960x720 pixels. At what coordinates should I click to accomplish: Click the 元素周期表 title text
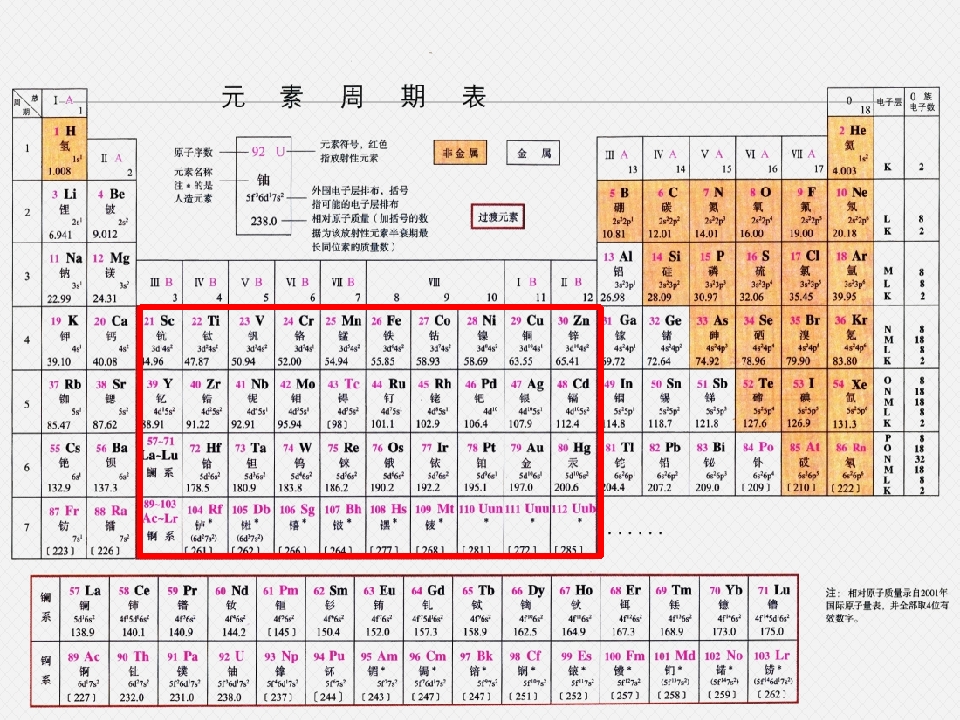pos(354,97)
